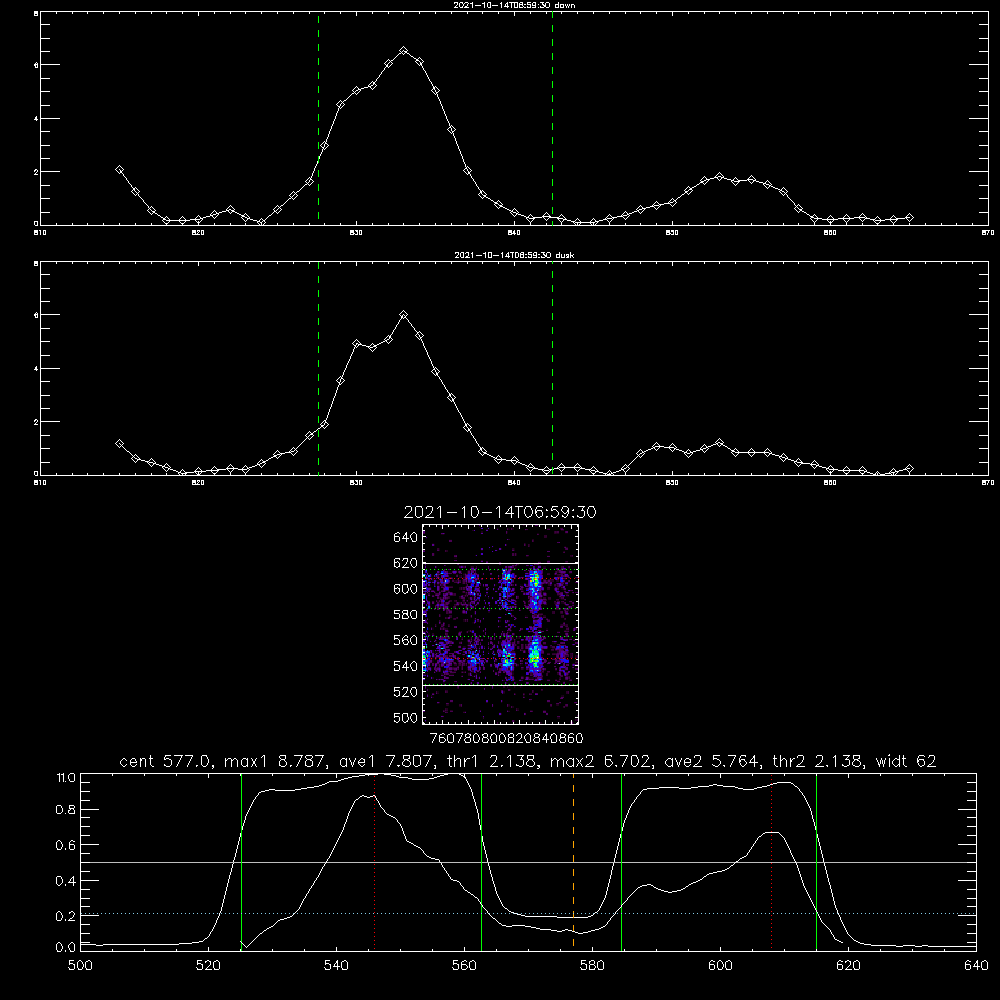
Task: Click bottom plot x-axis label 640
Action: click(976, 966)
